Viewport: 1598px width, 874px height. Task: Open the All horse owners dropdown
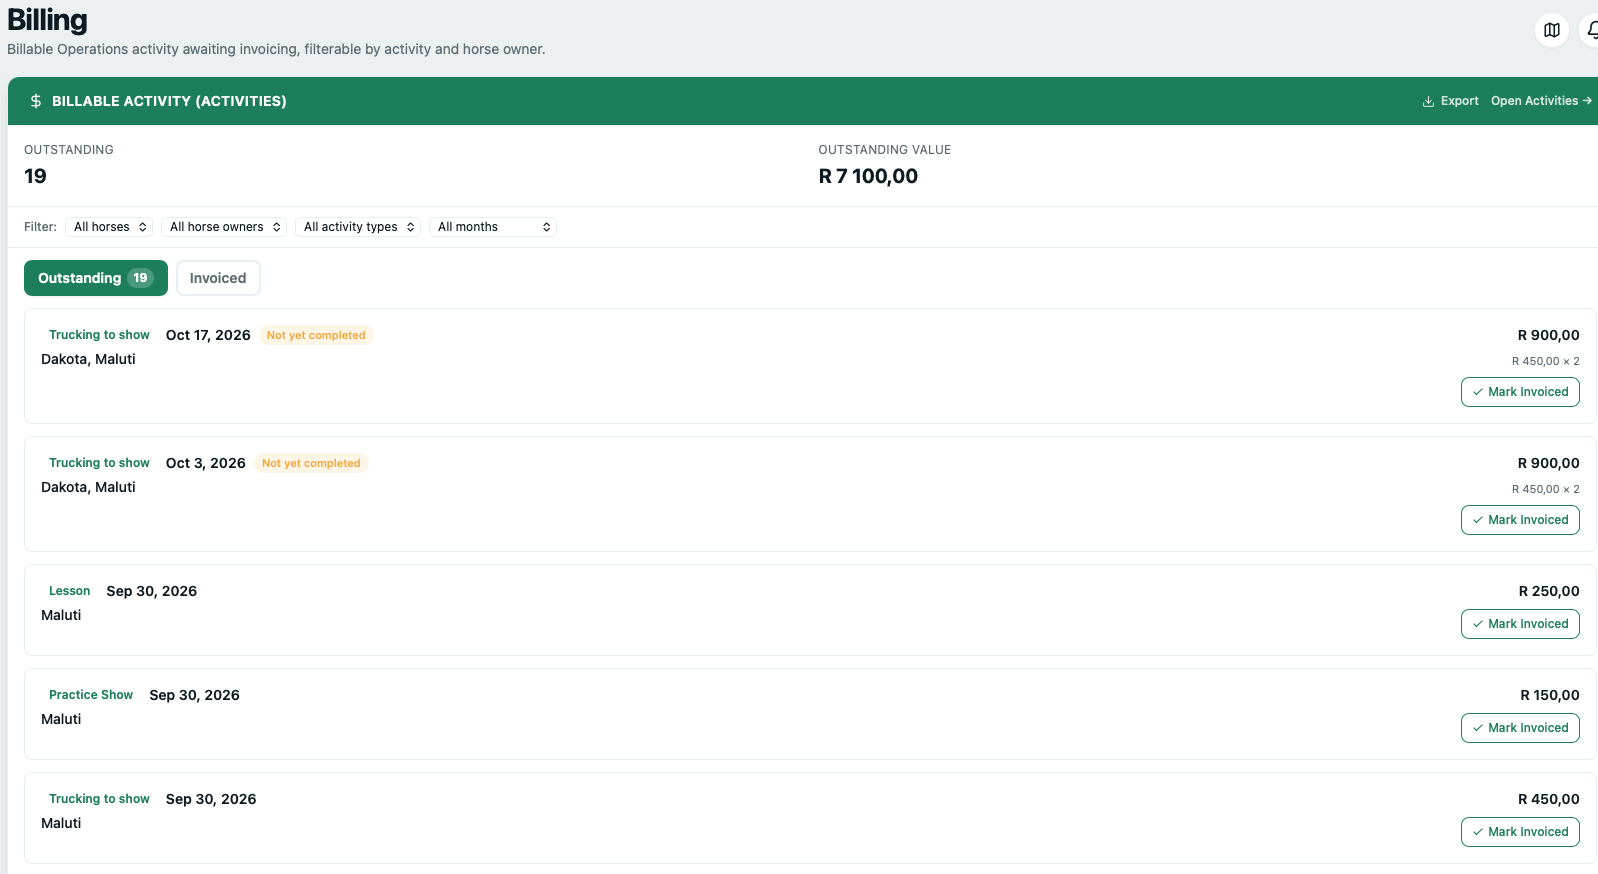tap(224, 227)
